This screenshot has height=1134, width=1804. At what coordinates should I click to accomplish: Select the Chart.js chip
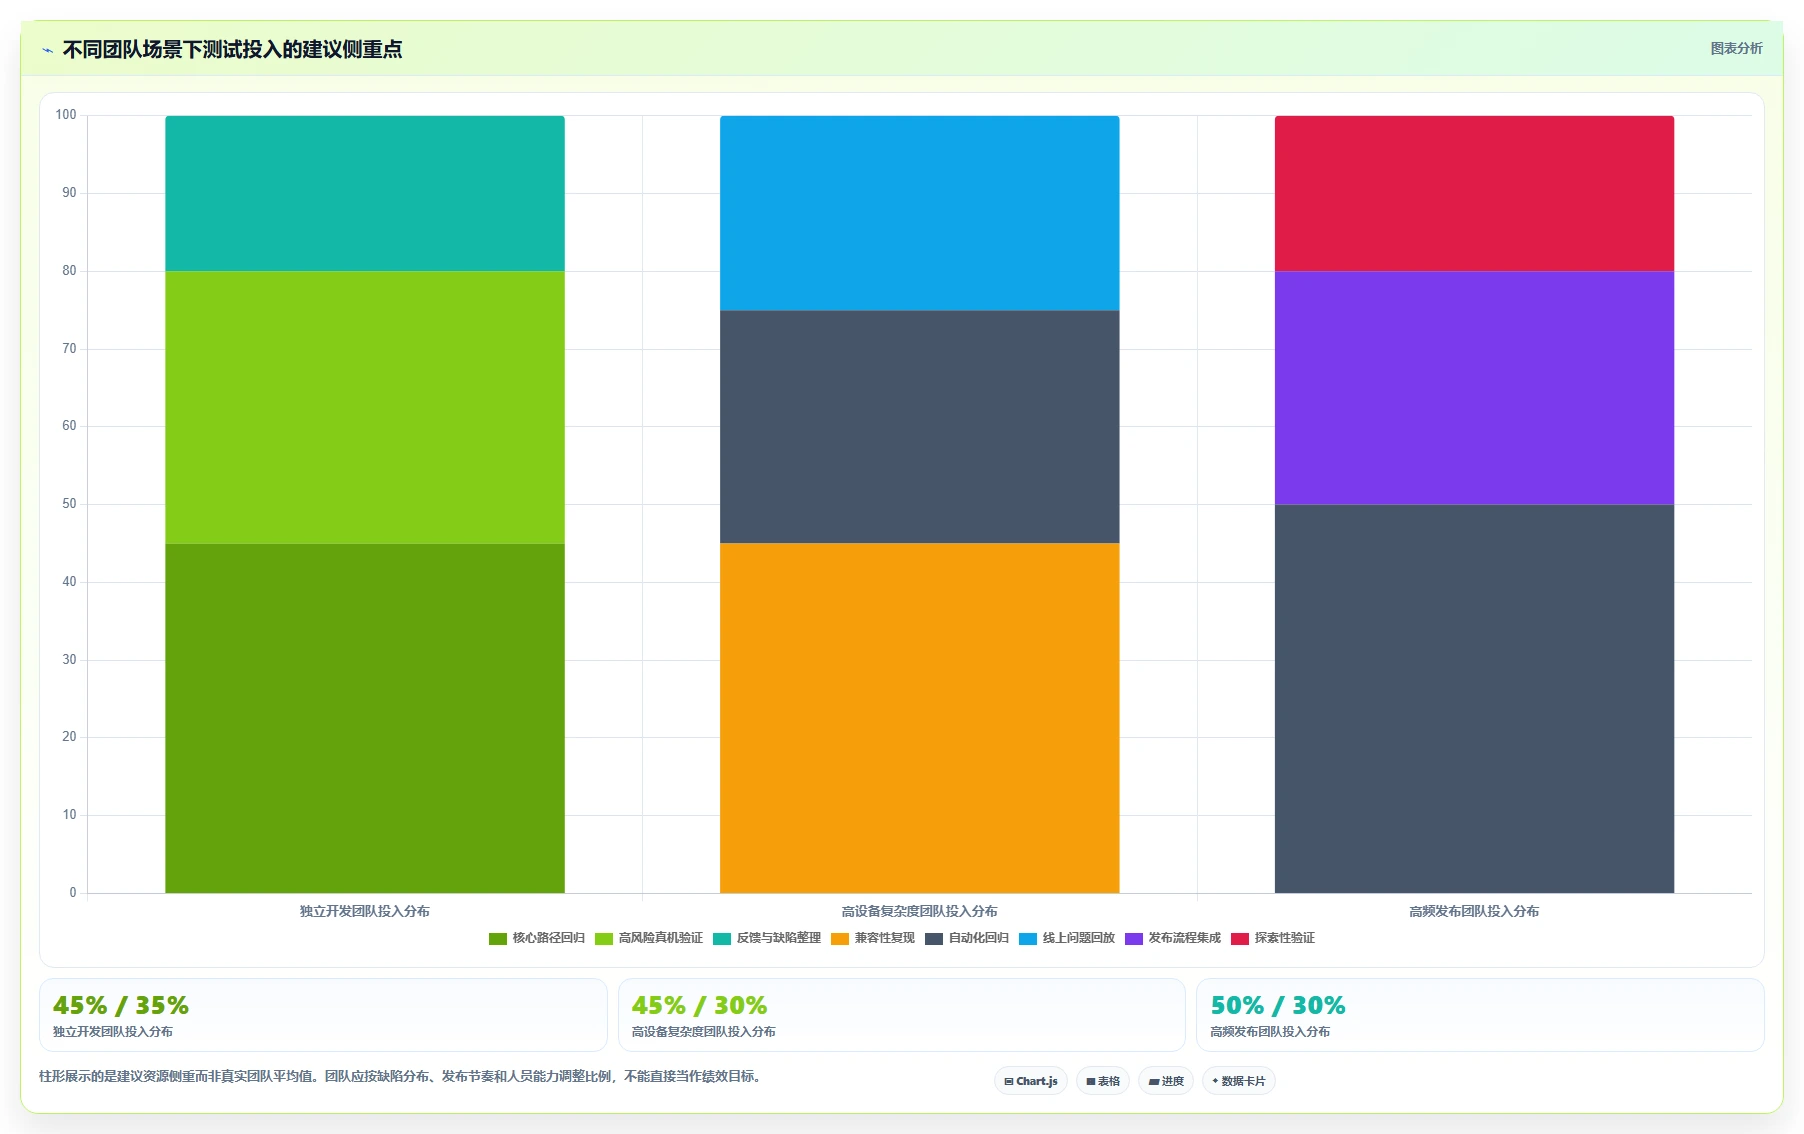pos(1031,1081)
